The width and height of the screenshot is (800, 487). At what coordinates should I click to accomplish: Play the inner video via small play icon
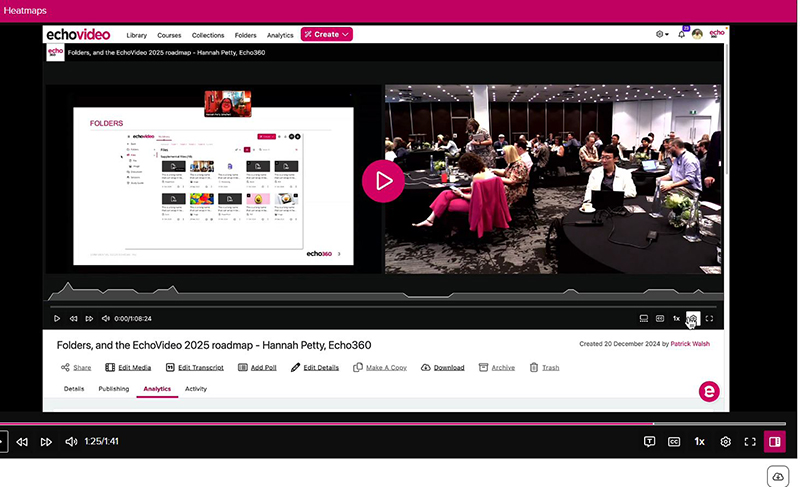click(57, 318)
